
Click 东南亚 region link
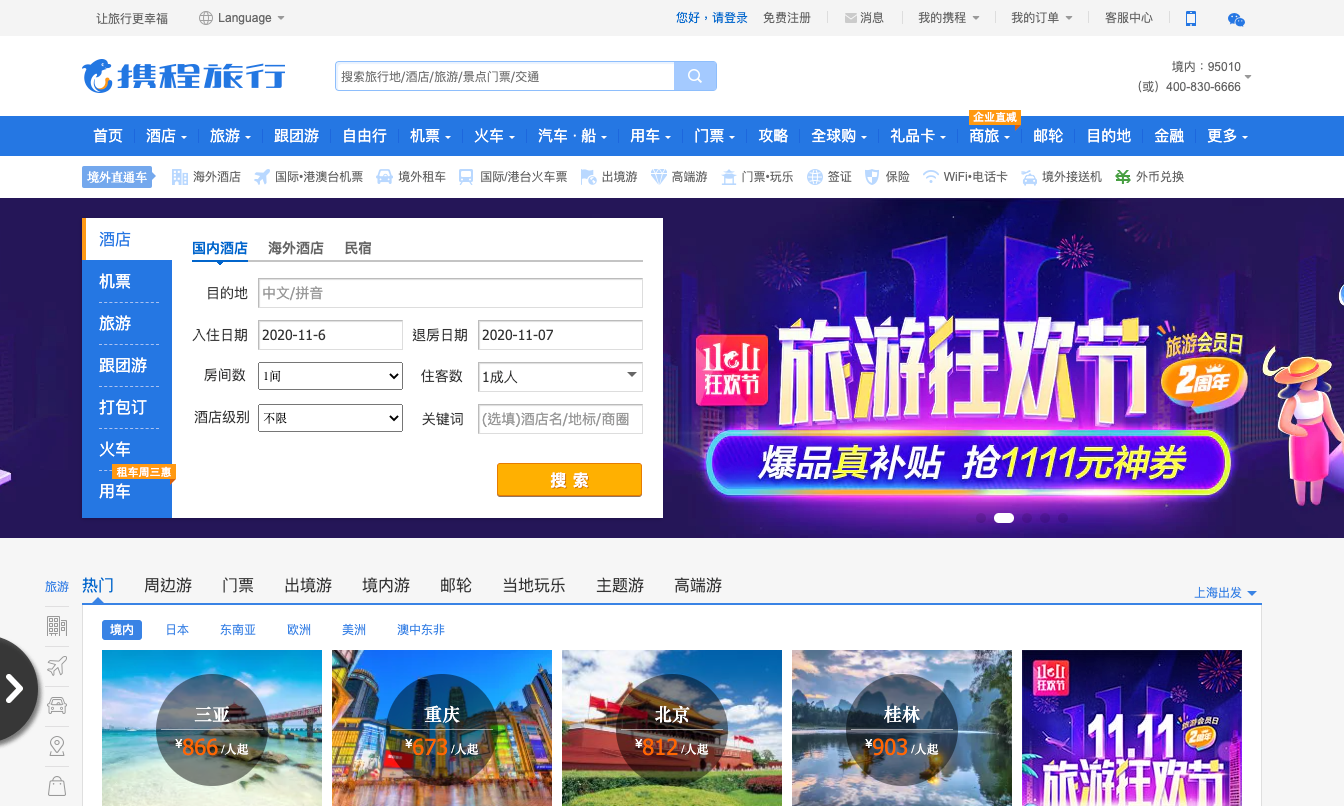coord(238,630)
